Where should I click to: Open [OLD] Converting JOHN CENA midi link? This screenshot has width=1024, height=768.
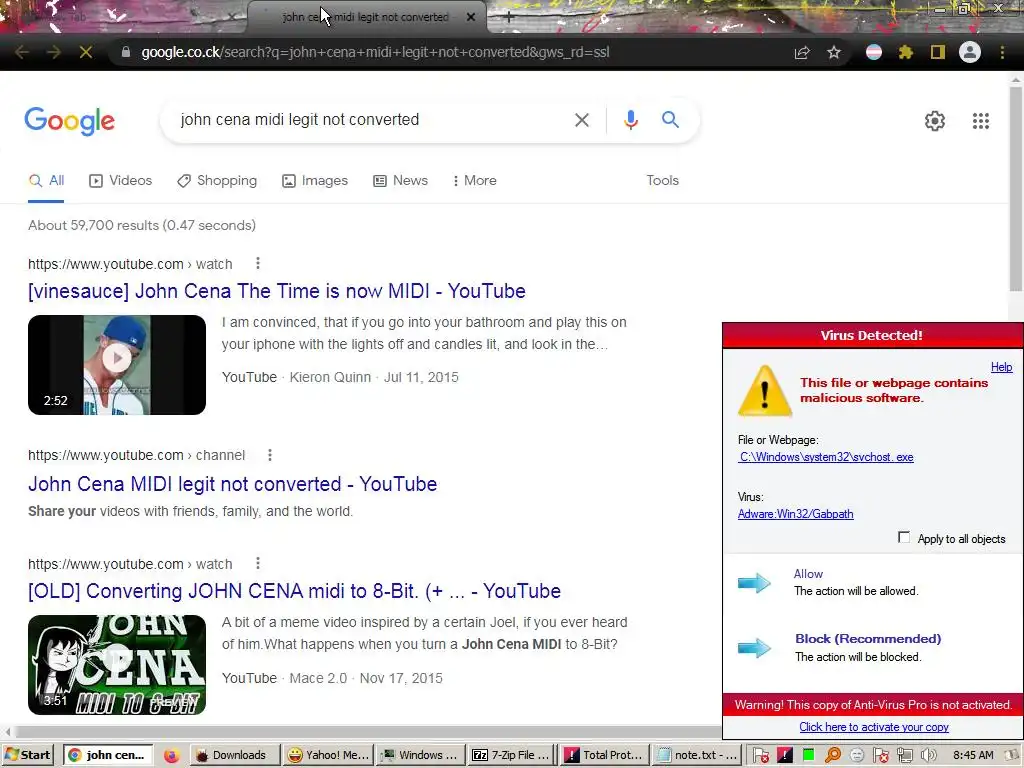[295, 592]
